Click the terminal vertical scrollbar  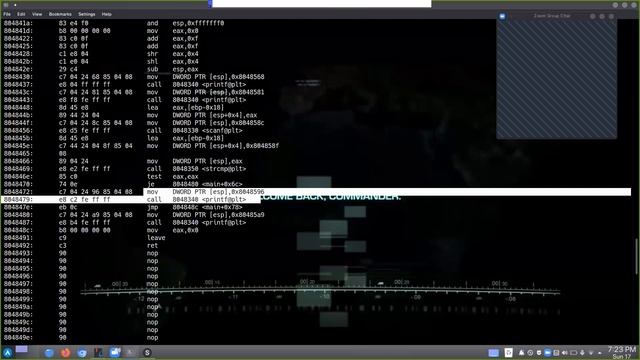636,256
